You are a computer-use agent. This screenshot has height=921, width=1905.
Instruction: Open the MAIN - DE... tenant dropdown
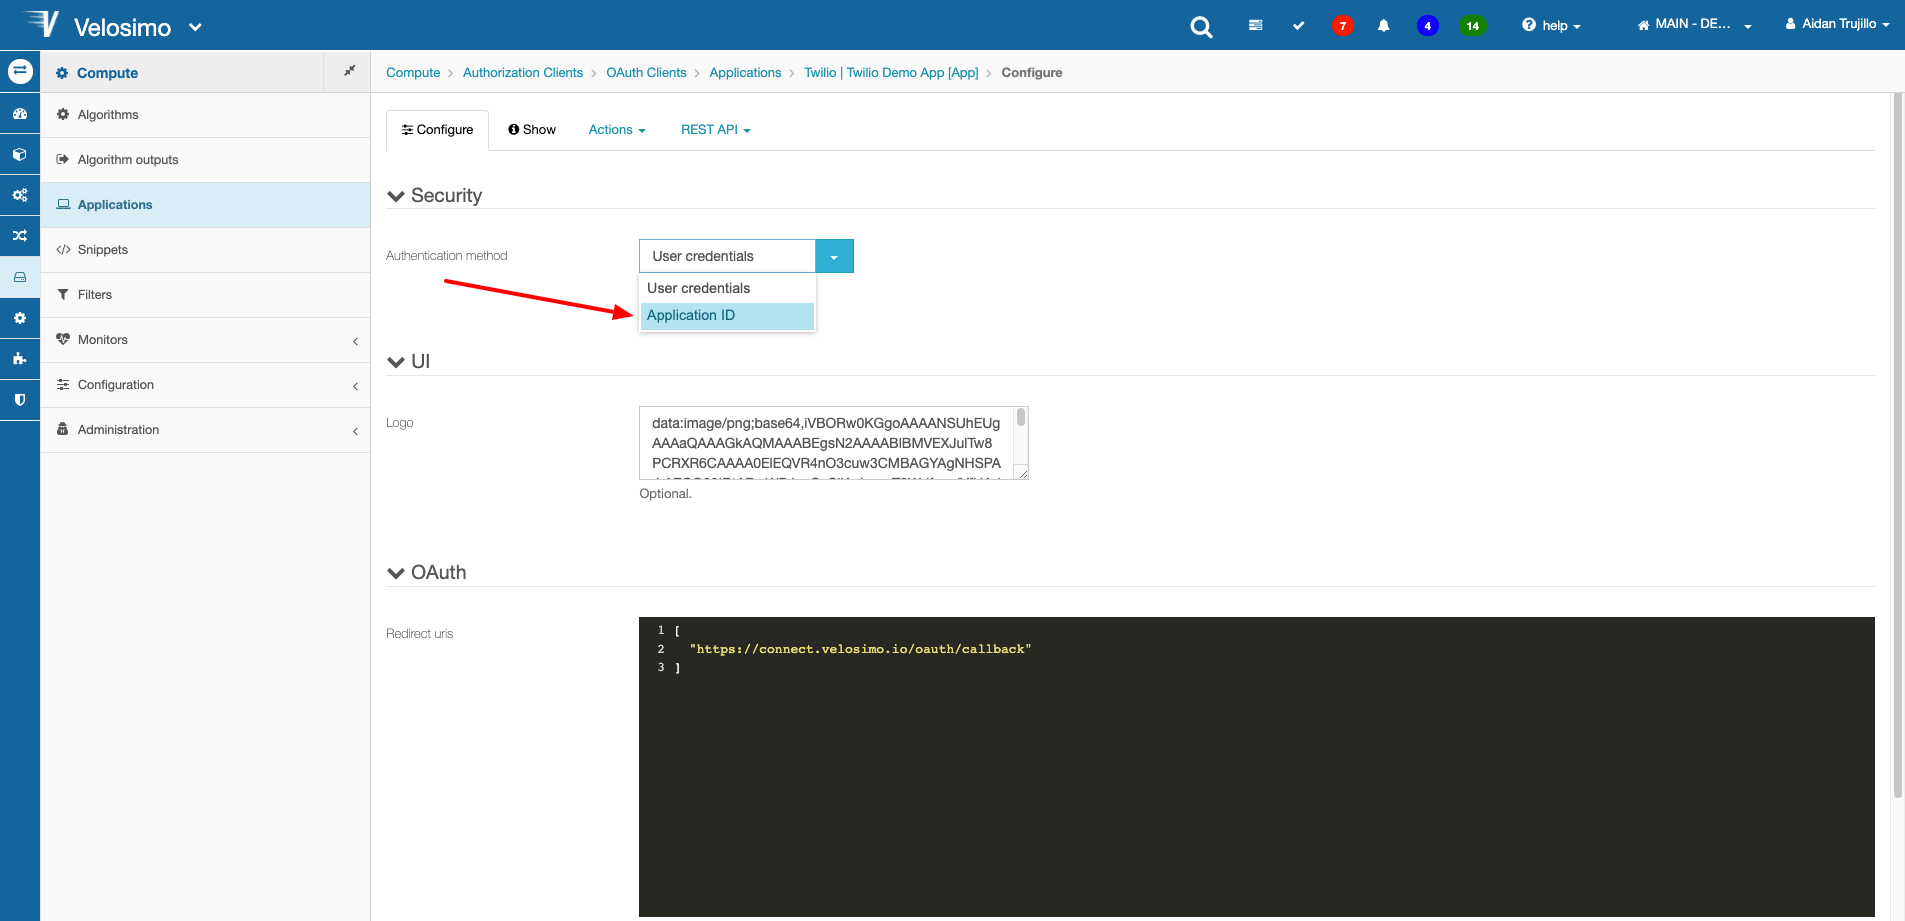pos(1694,24)
